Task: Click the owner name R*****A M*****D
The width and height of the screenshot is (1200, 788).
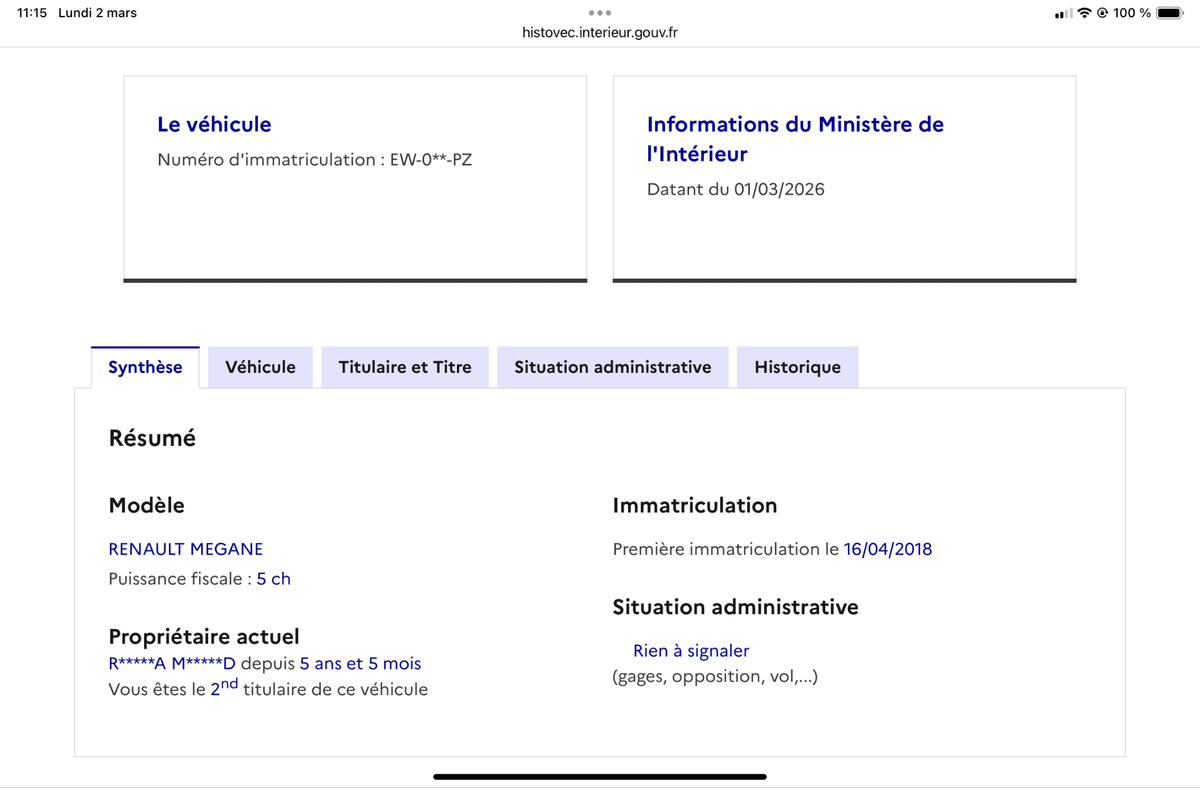Action: coord(172,663)
